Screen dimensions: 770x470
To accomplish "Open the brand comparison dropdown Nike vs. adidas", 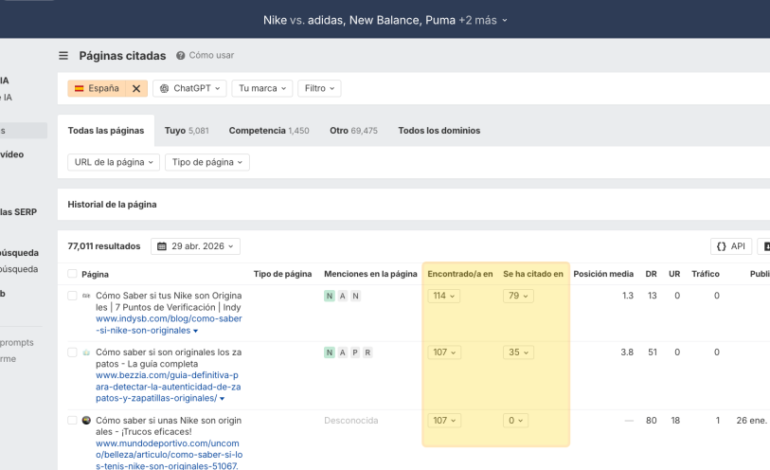I will coord(385,20).
